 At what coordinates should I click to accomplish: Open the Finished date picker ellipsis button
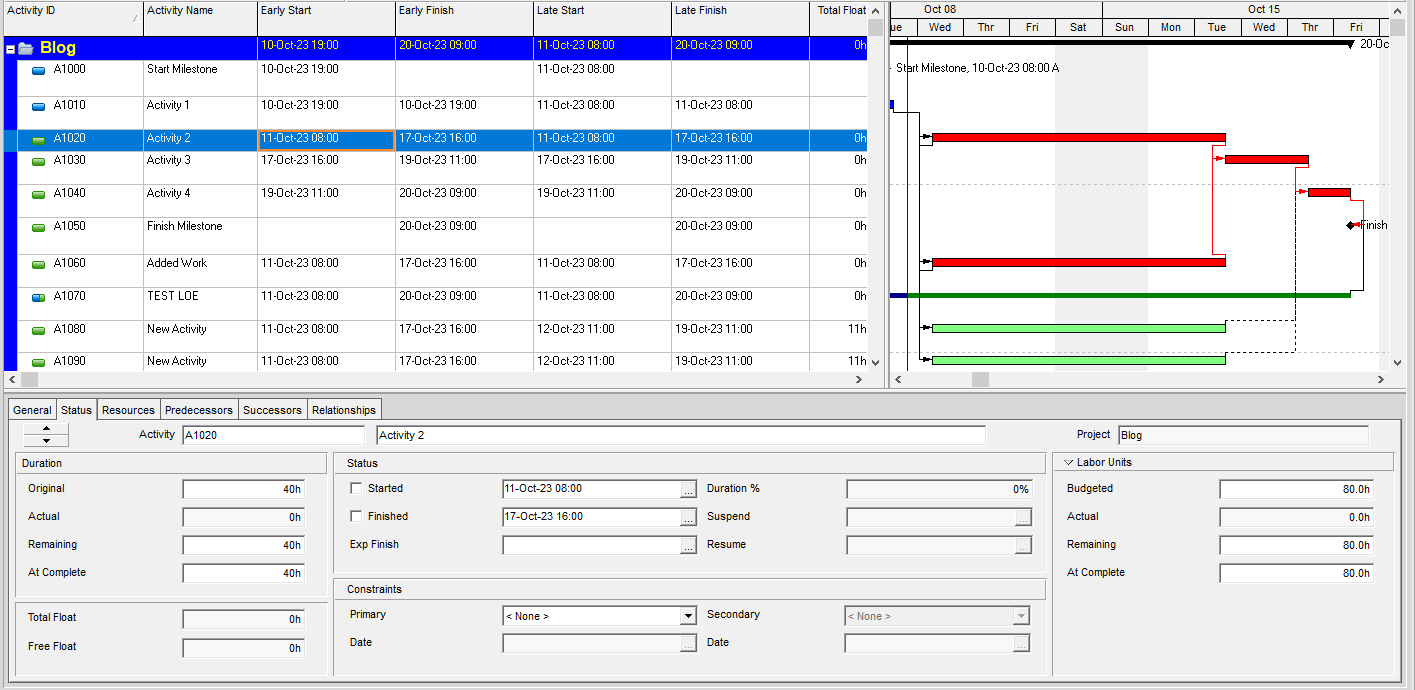688,517
